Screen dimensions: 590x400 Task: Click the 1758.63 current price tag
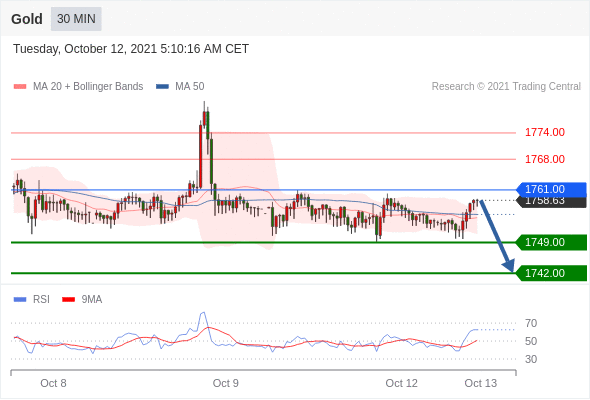(552, 202)
